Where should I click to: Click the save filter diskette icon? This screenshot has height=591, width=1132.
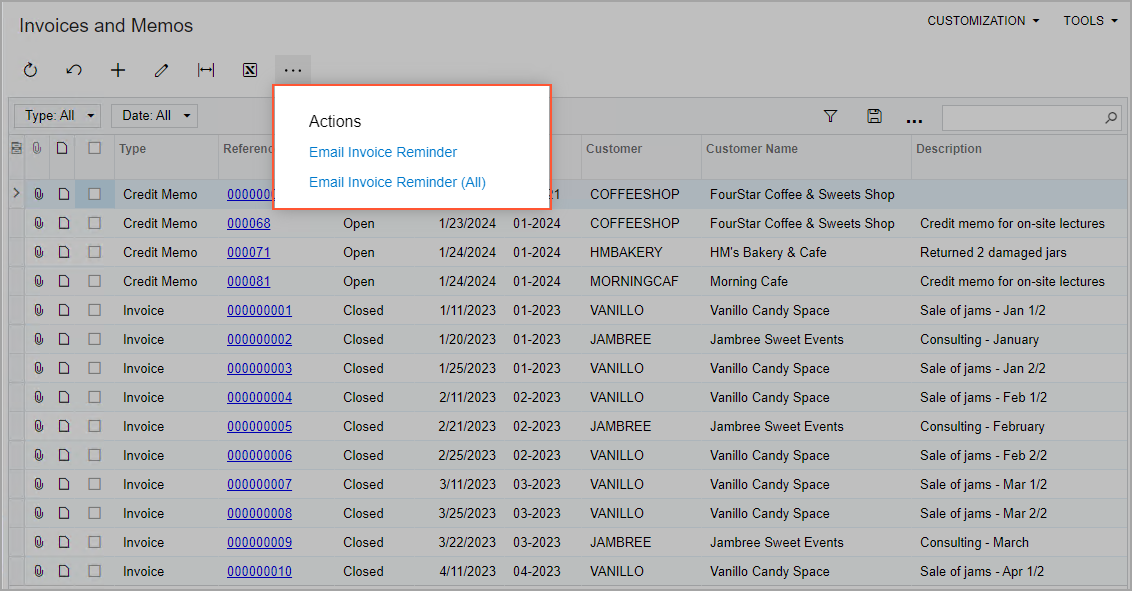coord(874,117)
